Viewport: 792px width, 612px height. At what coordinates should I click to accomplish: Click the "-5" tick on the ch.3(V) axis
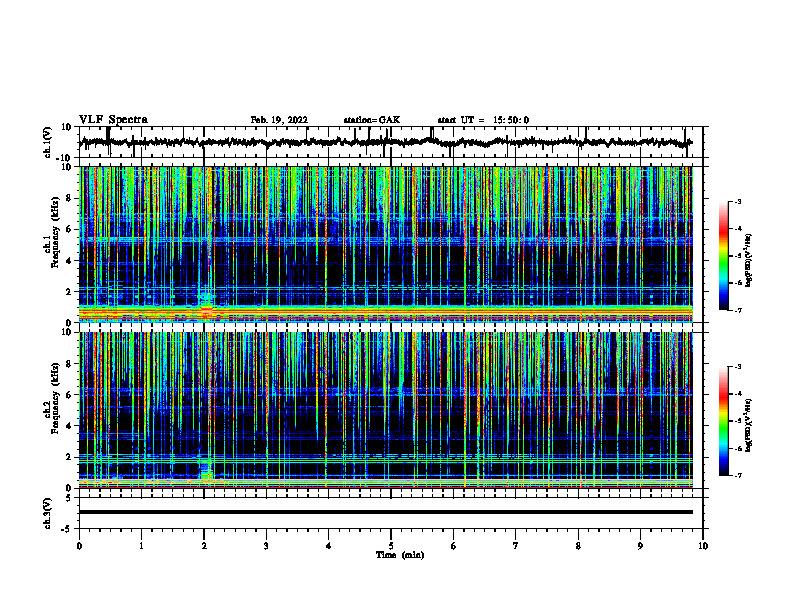(67, 529)
